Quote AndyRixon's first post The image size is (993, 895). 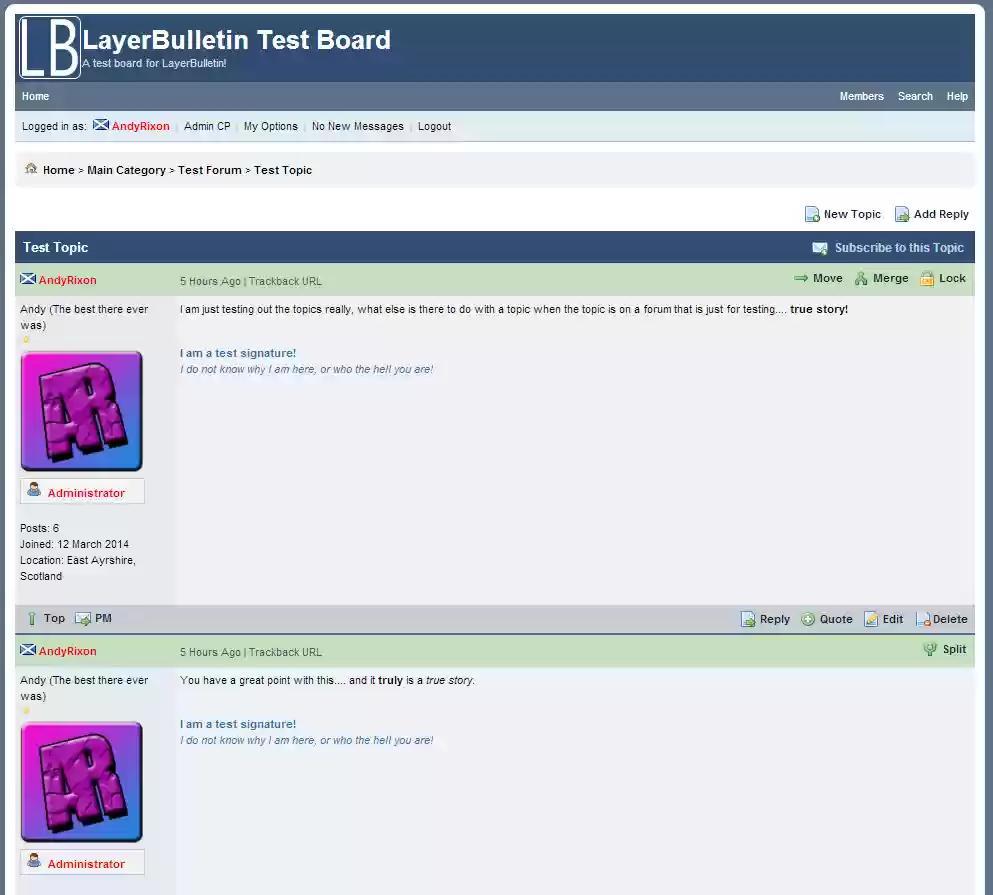point(827,618)
